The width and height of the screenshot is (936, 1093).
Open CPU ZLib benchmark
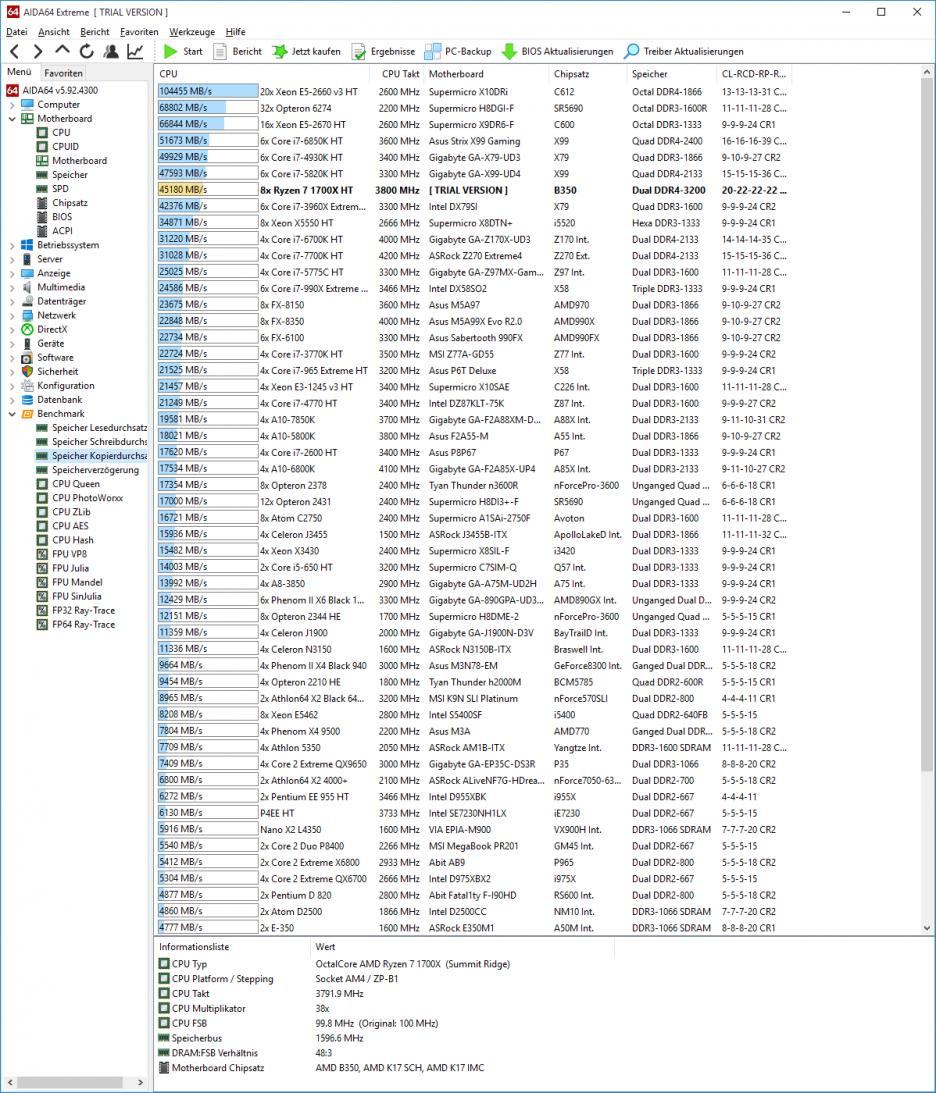point(63,512)
